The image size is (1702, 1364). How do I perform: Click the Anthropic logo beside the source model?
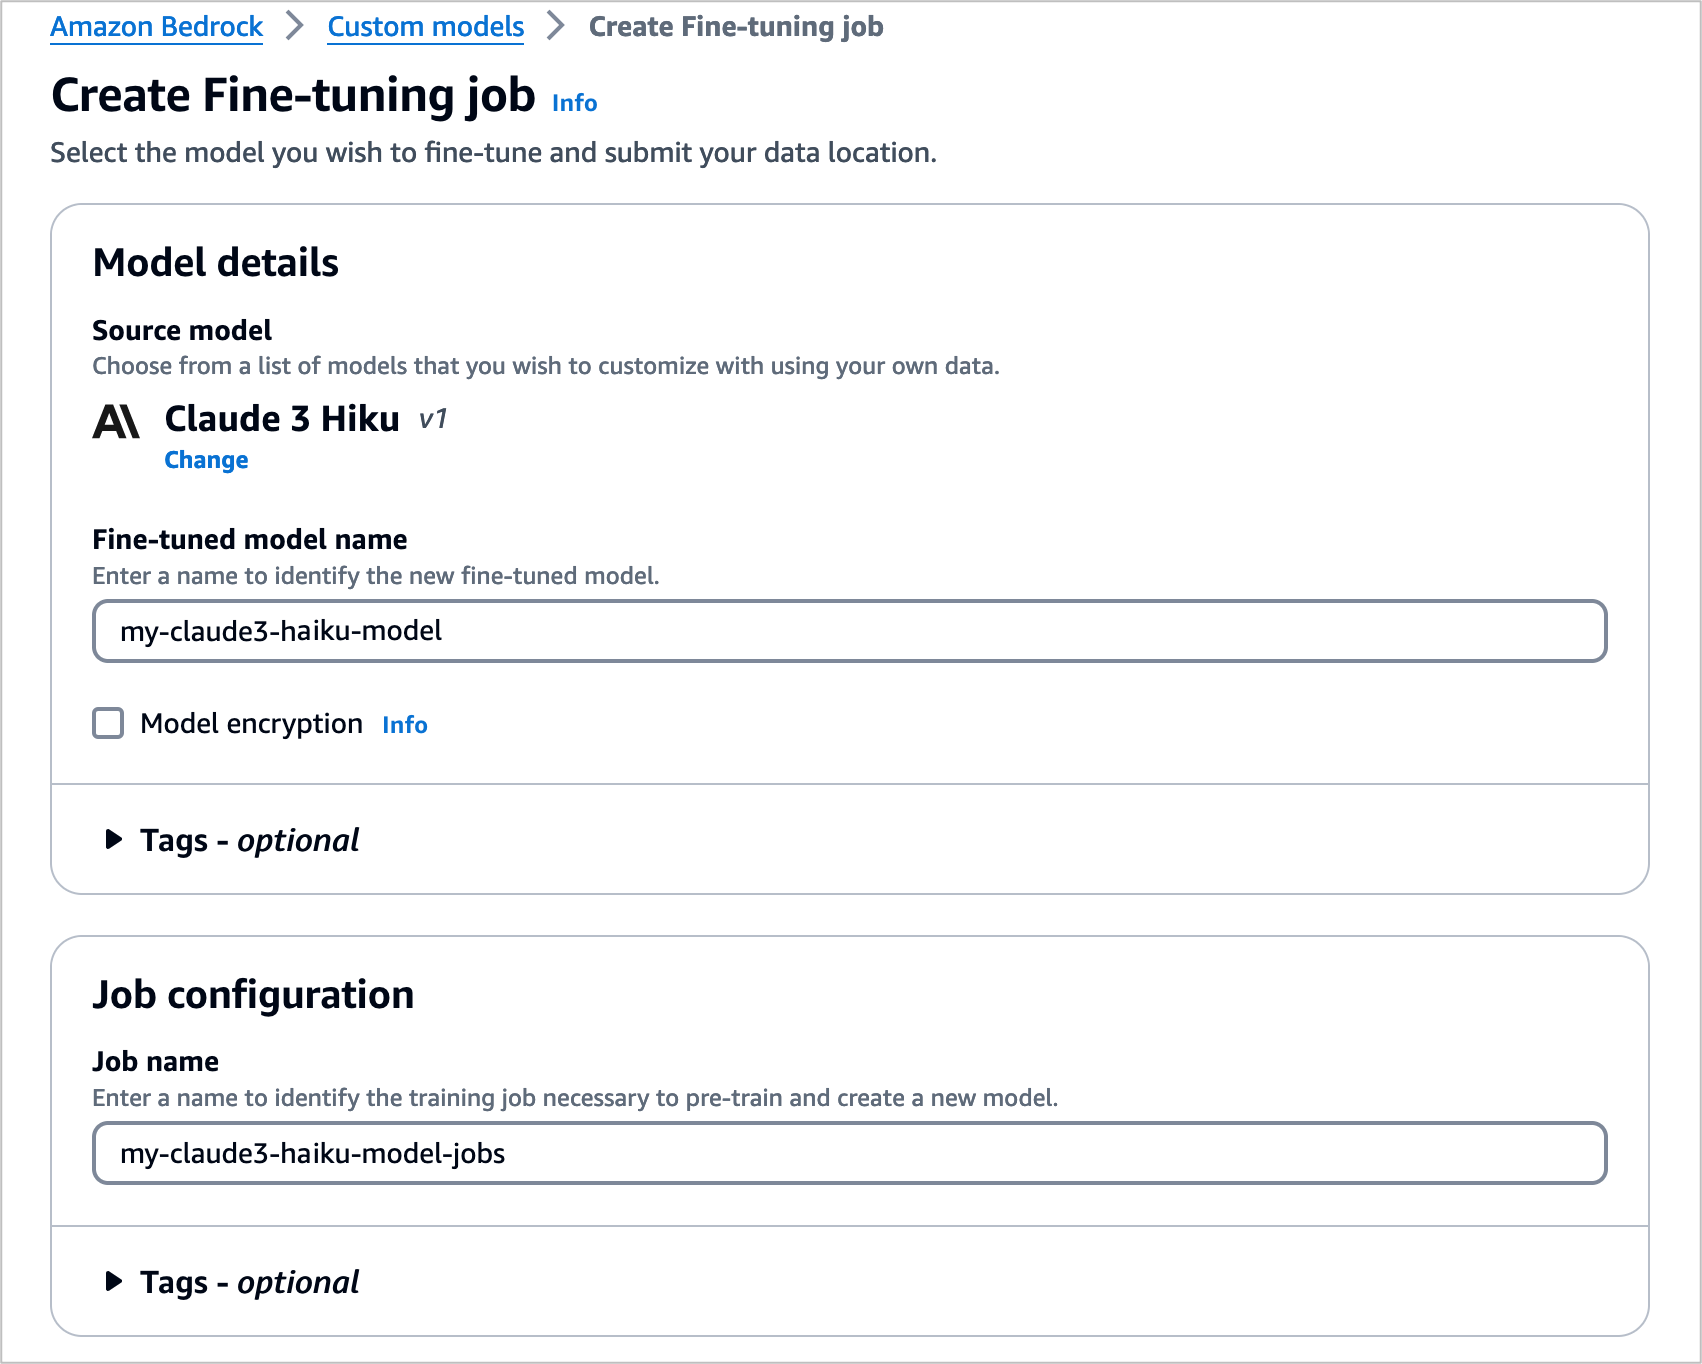(116, 421)
